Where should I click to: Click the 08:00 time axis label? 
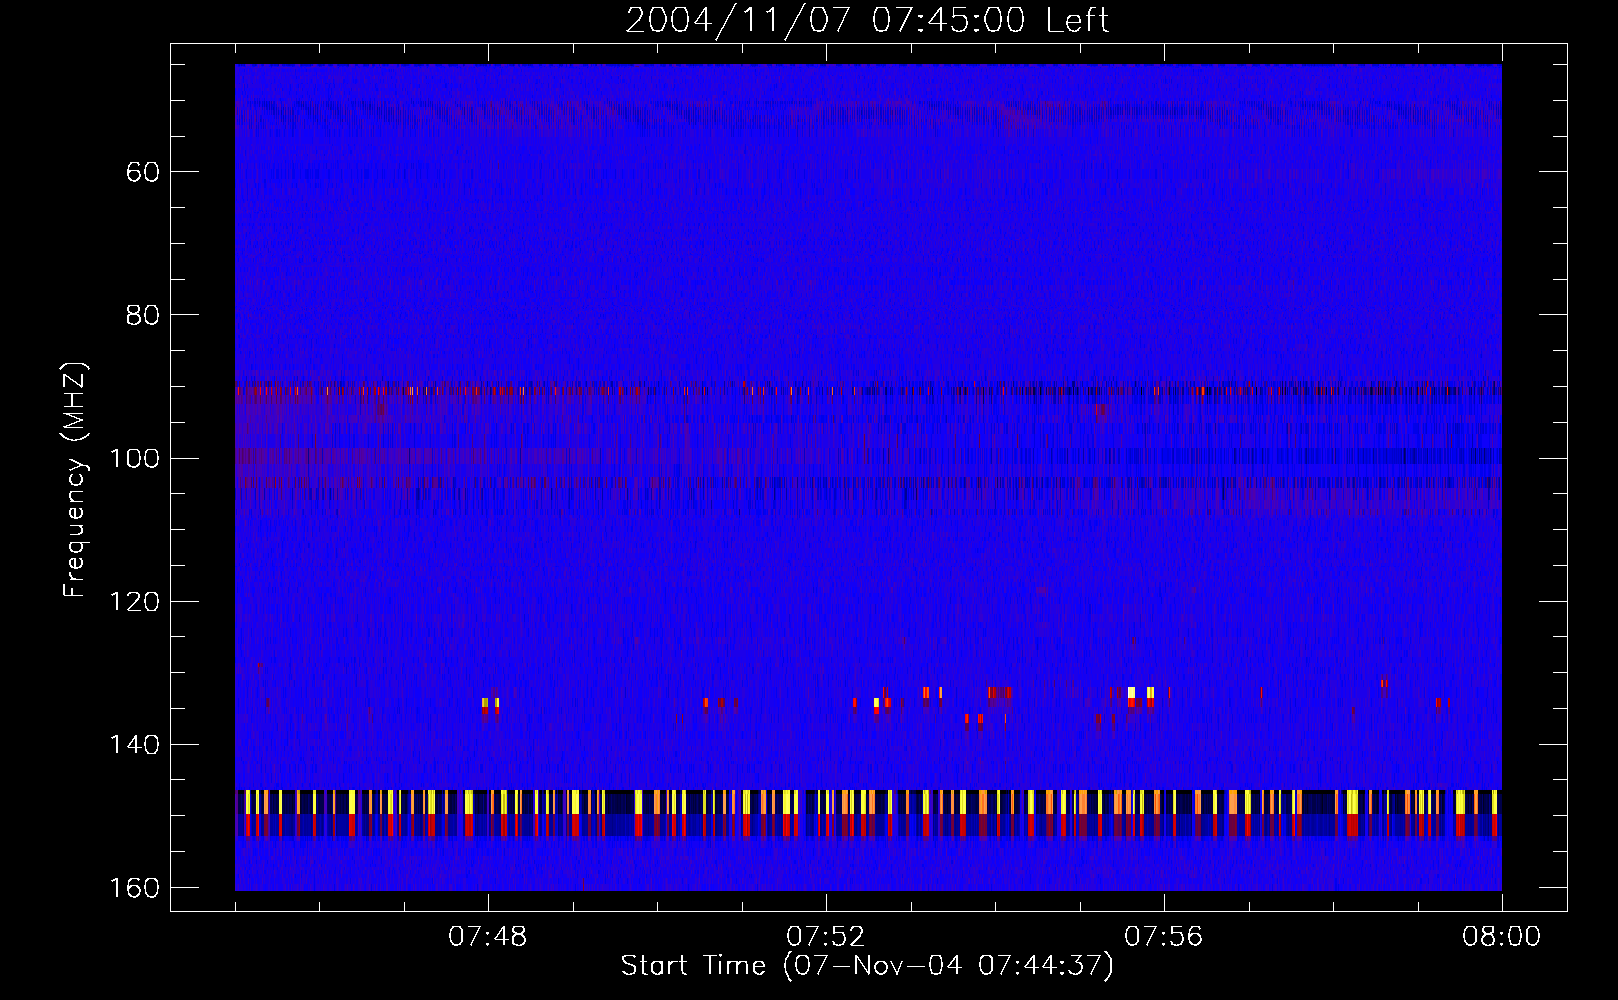(x=1501, y=937)
